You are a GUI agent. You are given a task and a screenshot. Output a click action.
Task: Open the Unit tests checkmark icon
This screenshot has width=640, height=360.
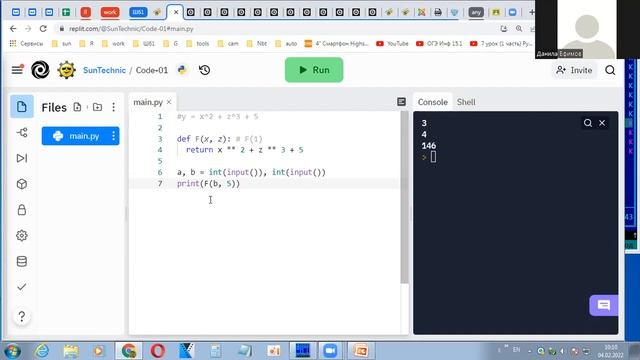tap(22, 287)
